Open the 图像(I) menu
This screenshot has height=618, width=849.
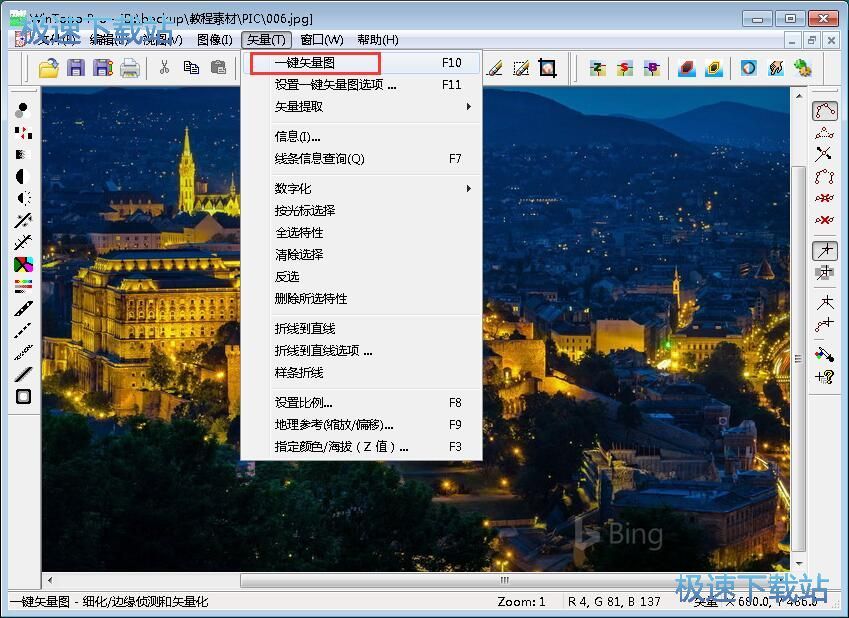[214, 40]
